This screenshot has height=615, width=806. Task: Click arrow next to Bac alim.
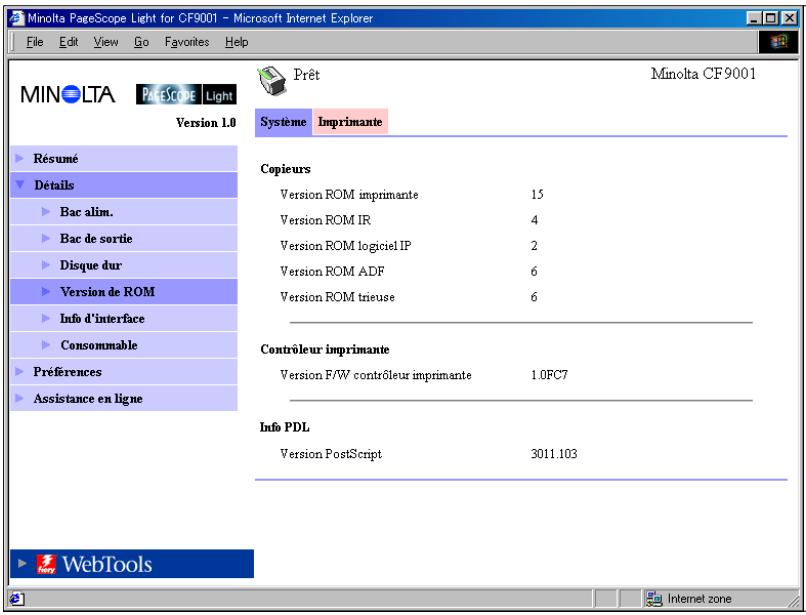point(46,211)
